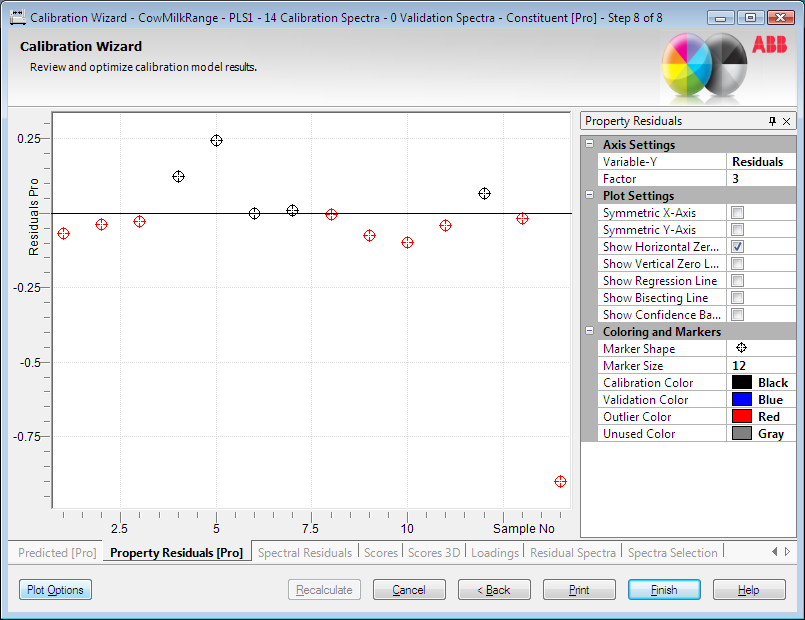
Task: Open the Loadings tab
Action: coord(494,552)
